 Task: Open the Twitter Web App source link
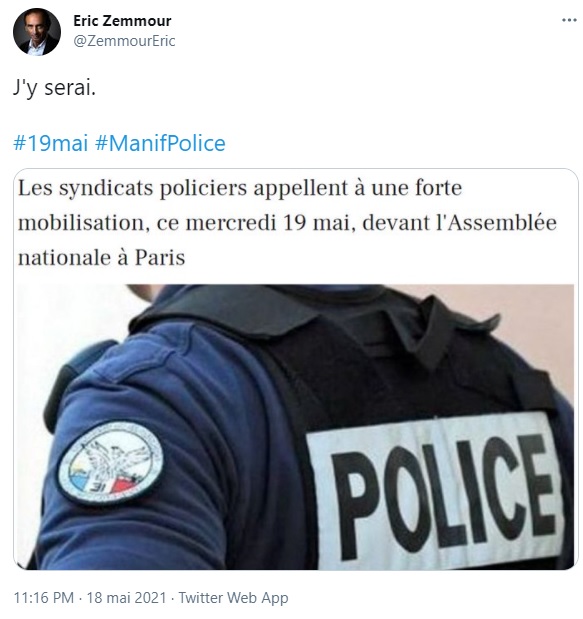pyautogui.click(x=234, y=597)
